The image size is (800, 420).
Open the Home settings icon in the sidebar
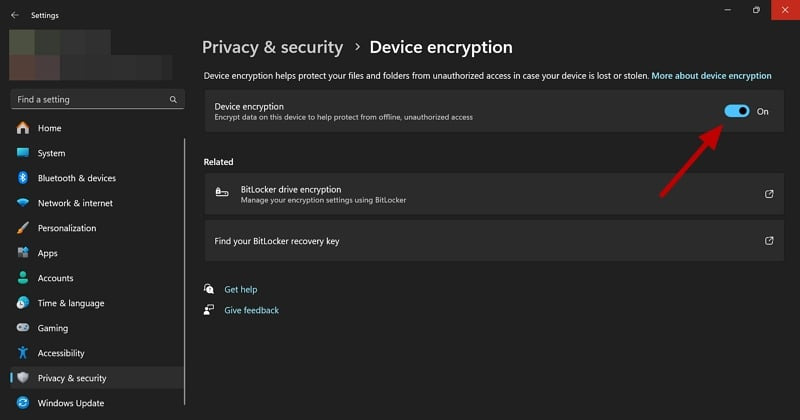[x=23, y=128]
